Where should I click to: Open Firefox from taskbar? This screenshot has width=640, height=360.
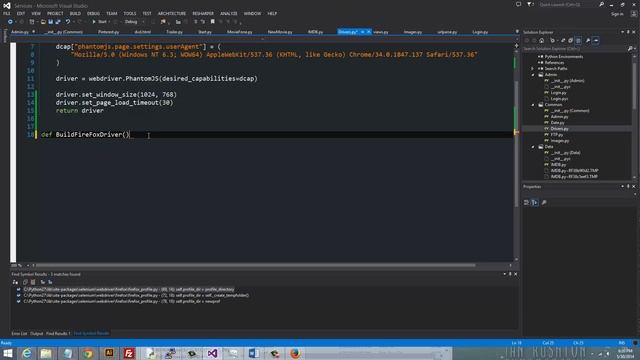295,353
